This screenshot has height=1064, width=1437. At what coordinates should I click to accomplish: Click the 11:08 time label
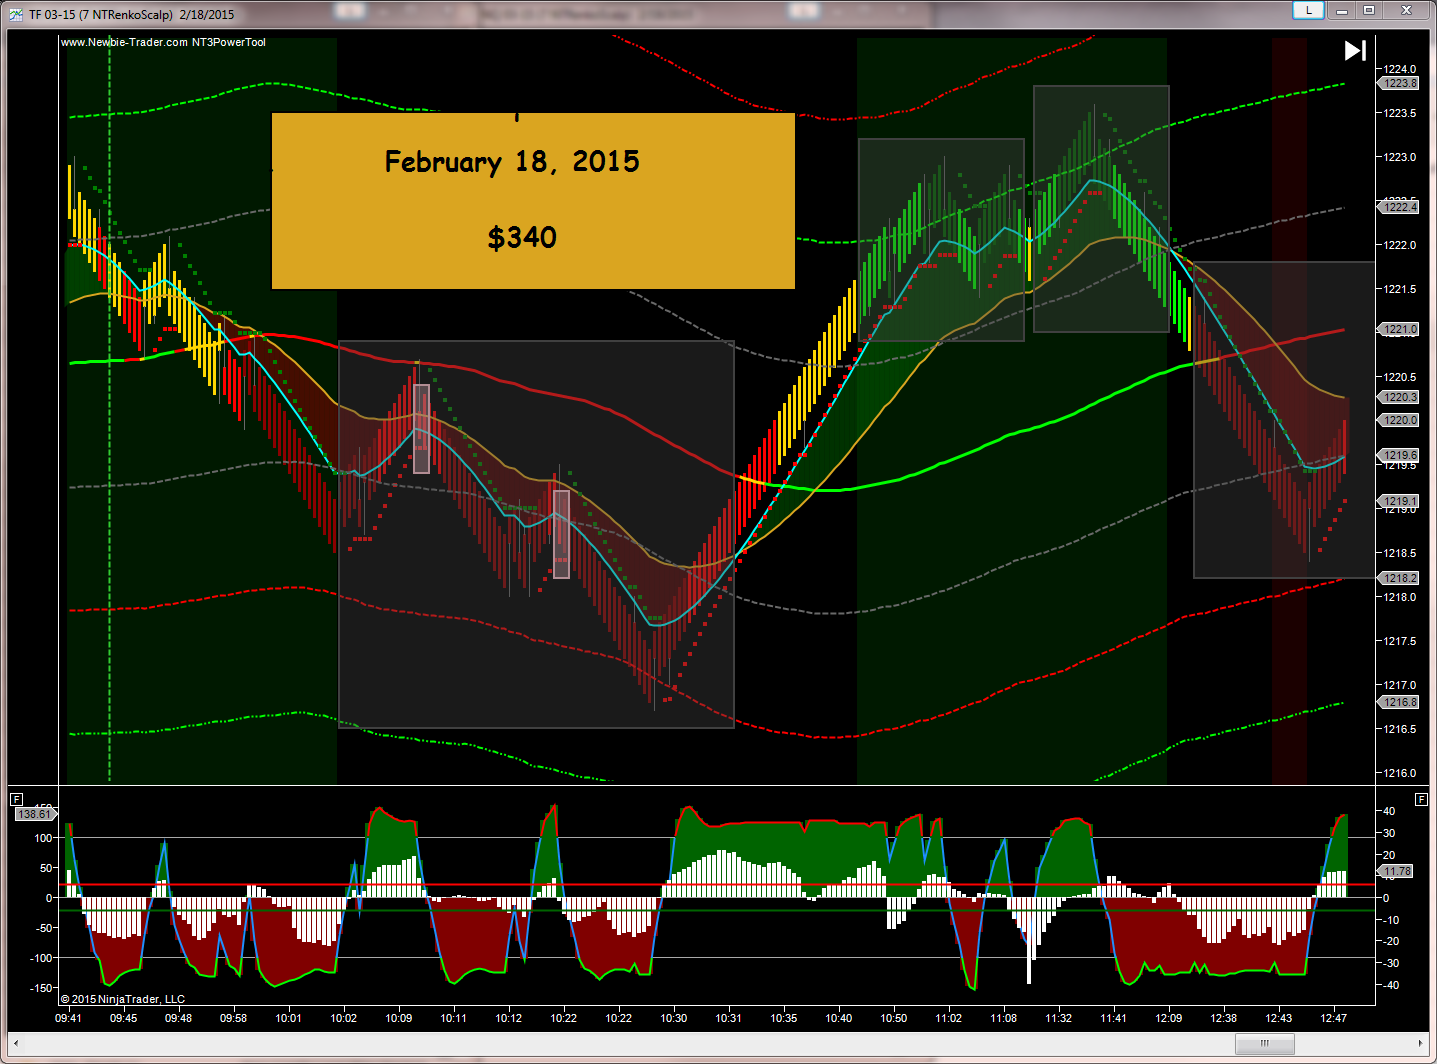(x=1003, y=1018)
